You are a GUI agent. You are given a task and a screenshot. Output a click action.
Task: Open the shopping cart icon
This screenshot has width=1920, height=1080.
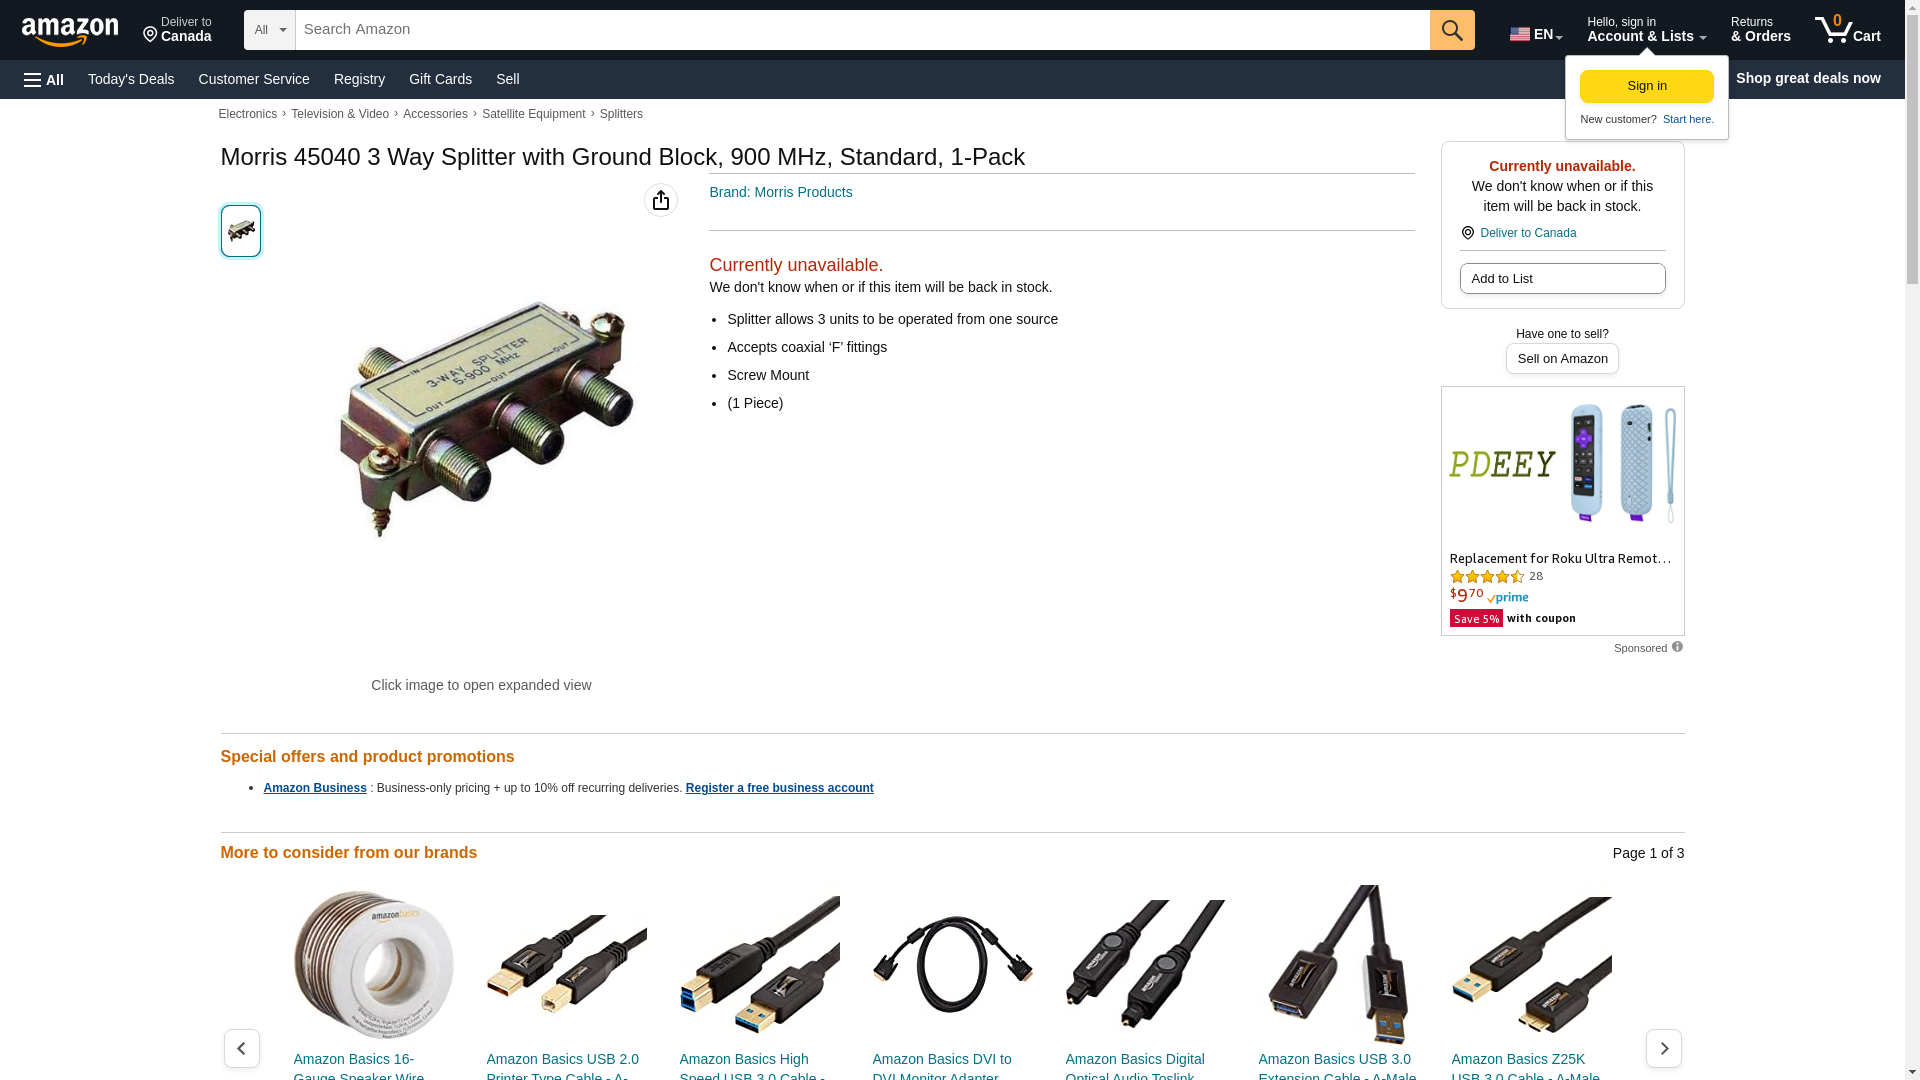click(1847, 30)
